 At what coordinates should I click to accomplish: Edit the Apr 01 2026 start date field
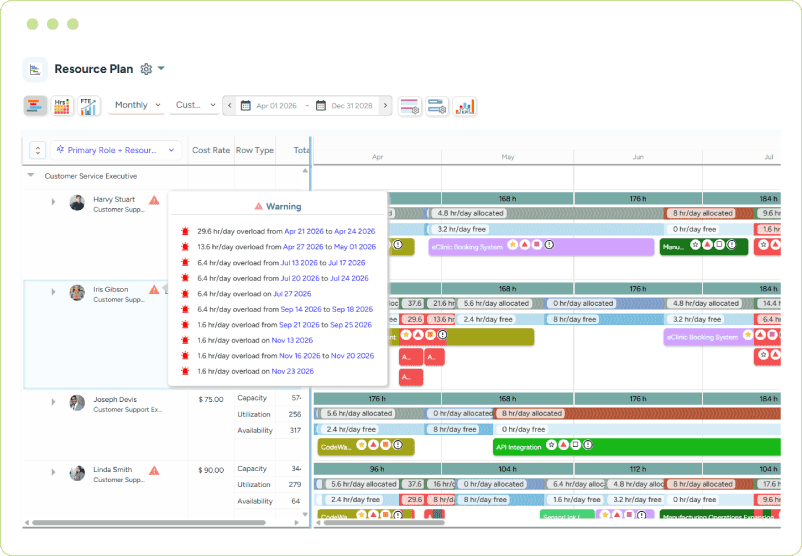[x=276, y=106]
